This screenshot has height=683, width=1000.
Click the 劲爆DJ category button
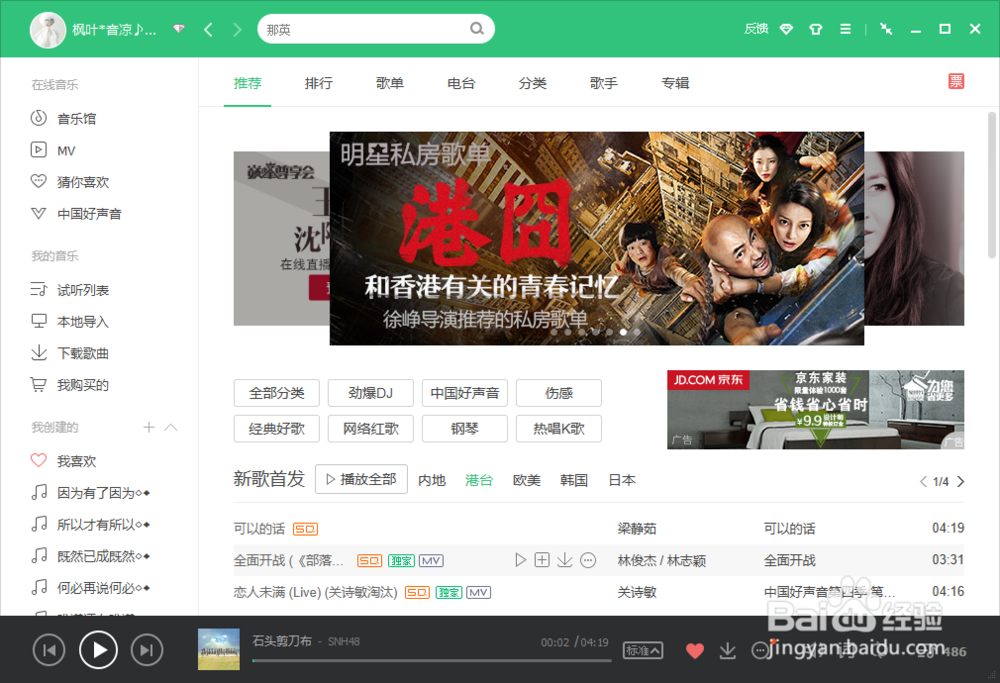pos(371,393)
